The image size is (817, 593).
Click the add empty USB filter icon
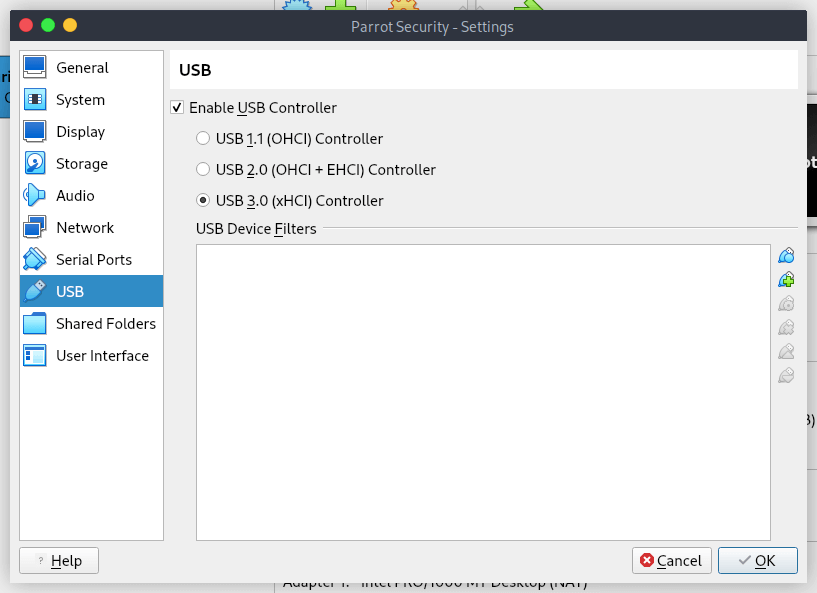tap(786, 255)
